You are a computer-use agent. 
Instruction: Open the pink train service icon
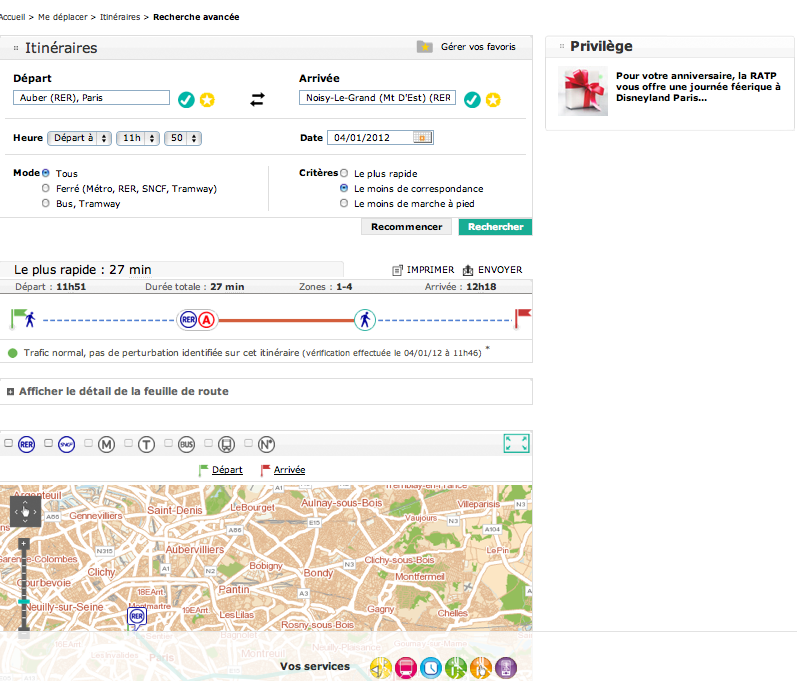pyautogui.click(x=406, y=668)
